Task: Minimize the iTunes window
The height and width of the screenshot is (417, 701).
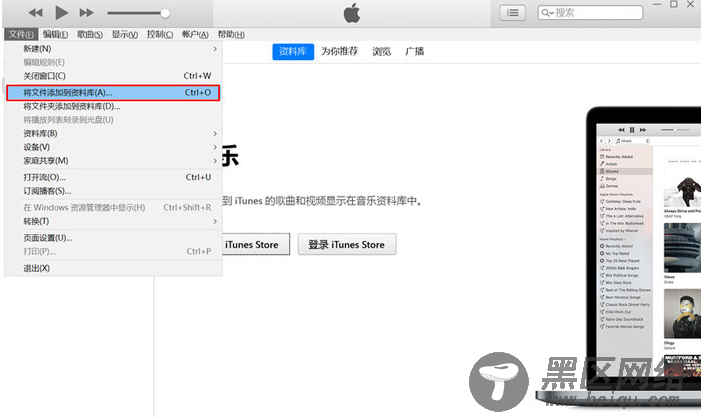Action: point(657,4)
